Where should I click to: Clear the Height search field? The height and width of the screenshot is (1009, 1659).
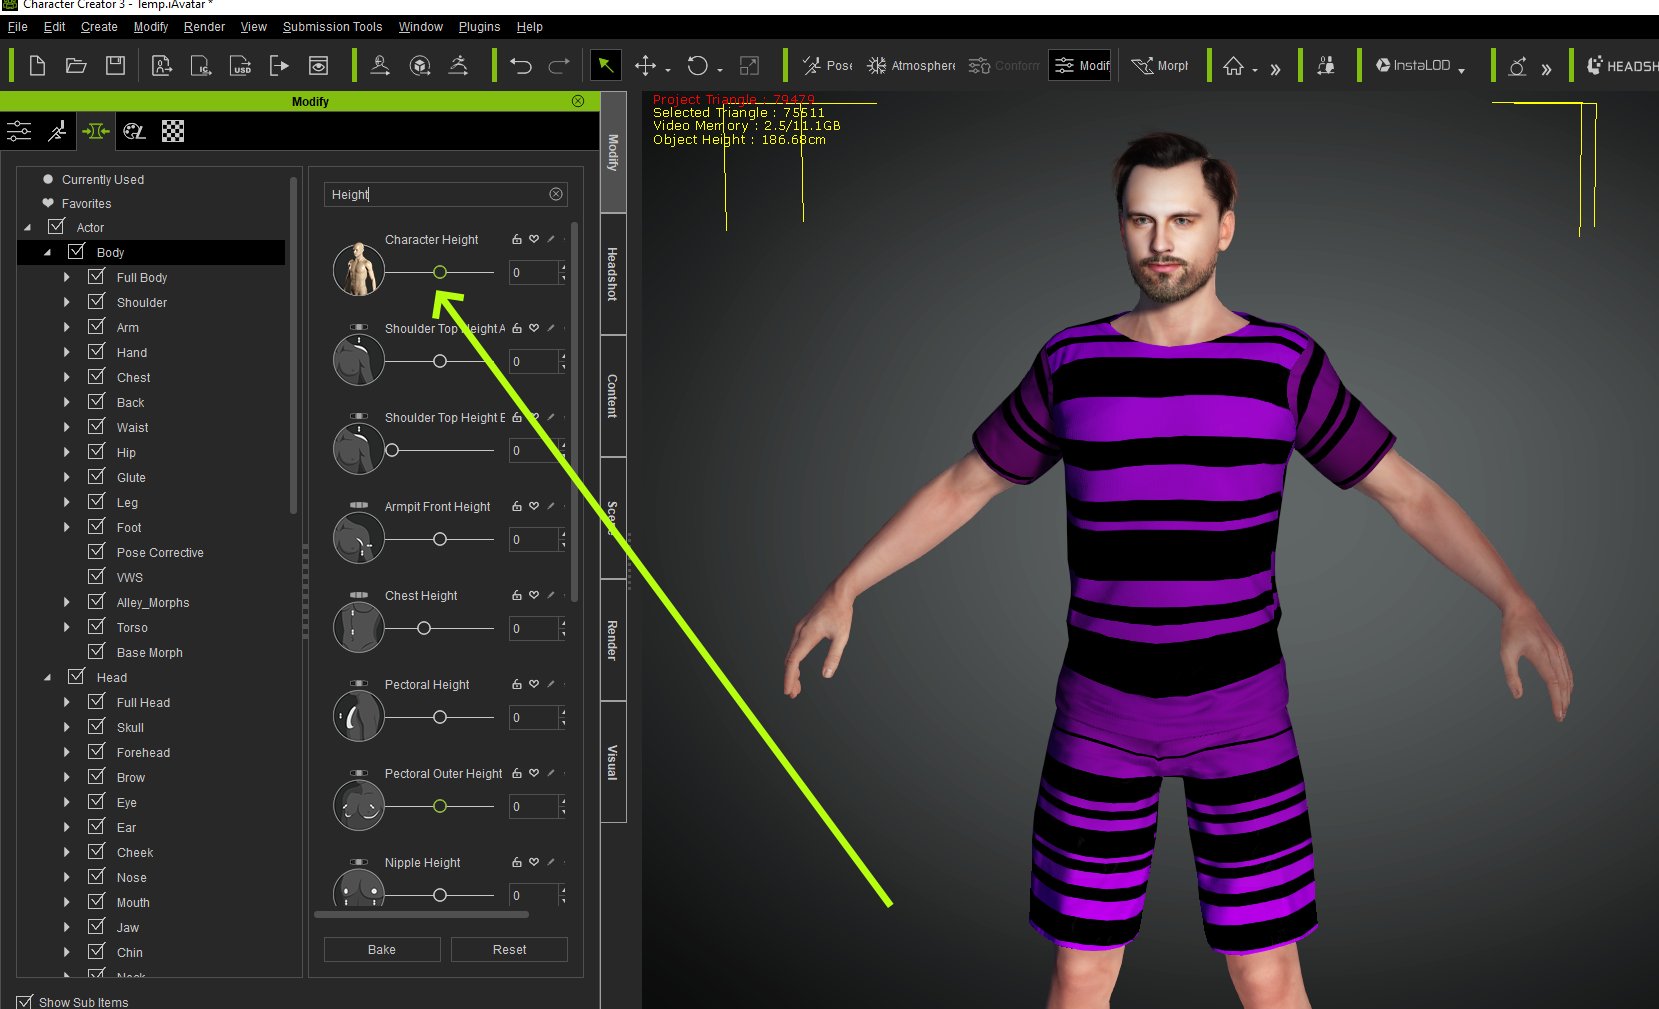click(x=556, y=194)
